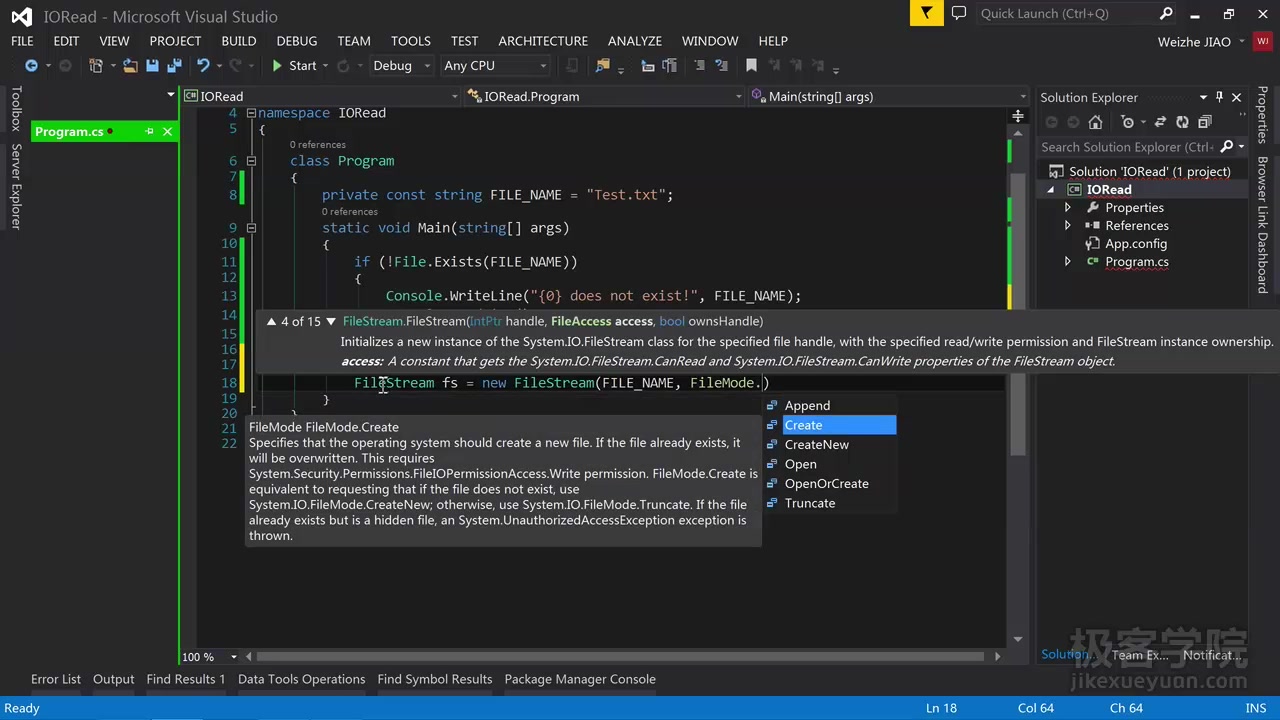The width and height of the screenshot is (1280, 720).
Task: Open the Toolbox side tab
Action: 16,109
